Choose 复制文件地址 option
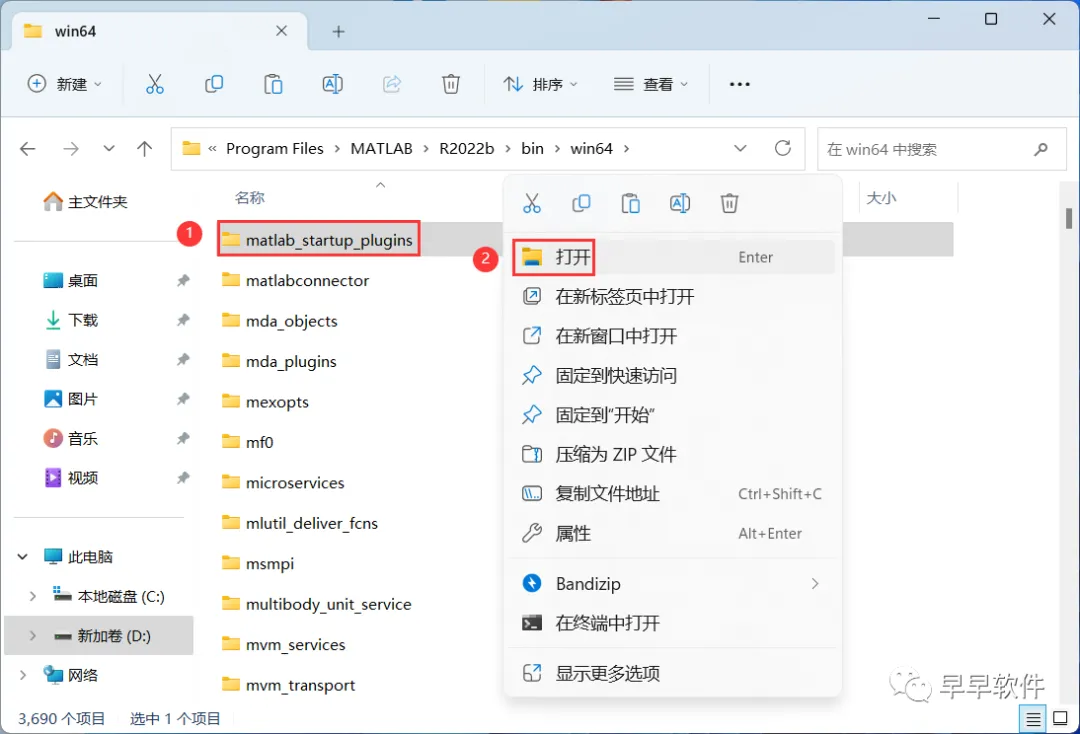The height and width of the screenshot is (734, 1080). (674, 494)
